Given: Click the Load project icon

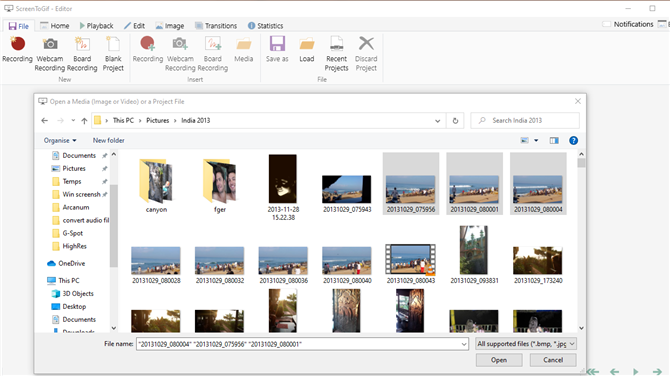Looking at the screenshot, I should (306, 50).
